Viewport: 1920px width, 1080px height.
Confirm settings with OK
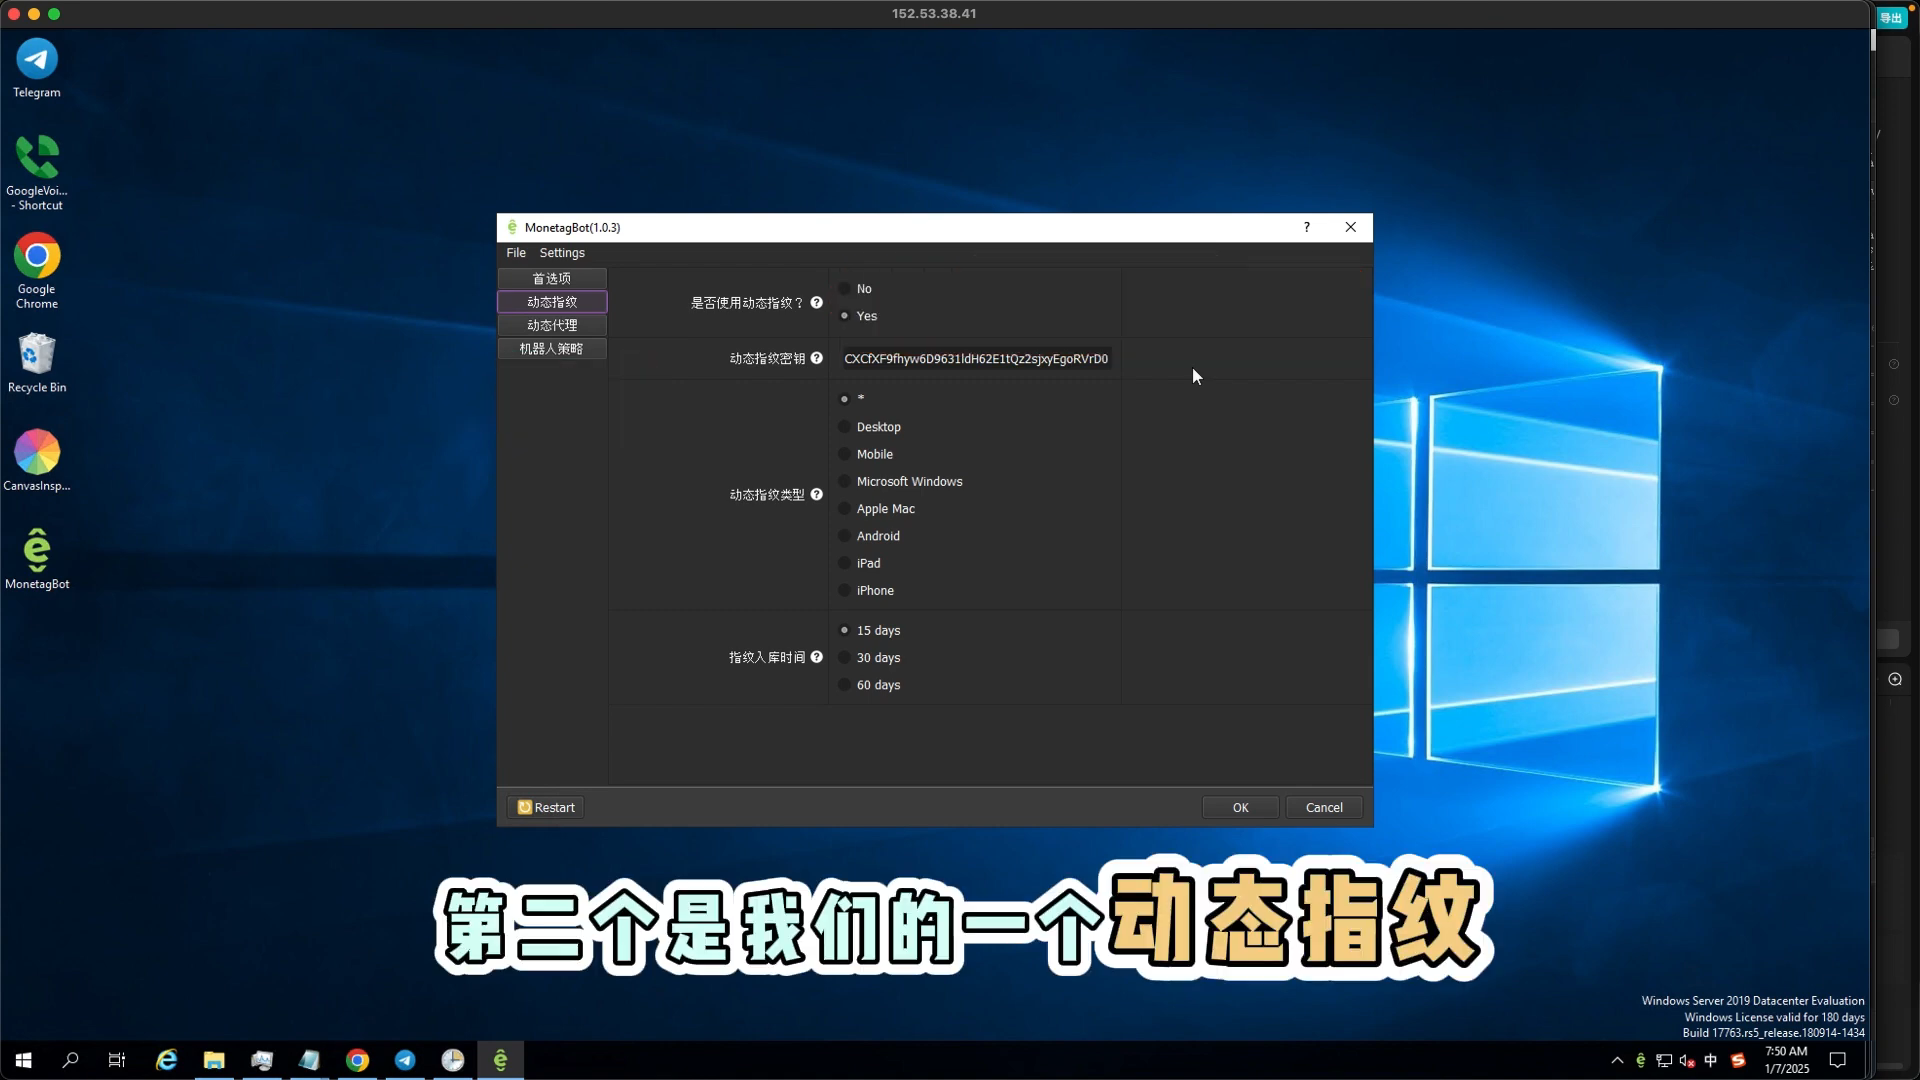[x=1240, y=807]
